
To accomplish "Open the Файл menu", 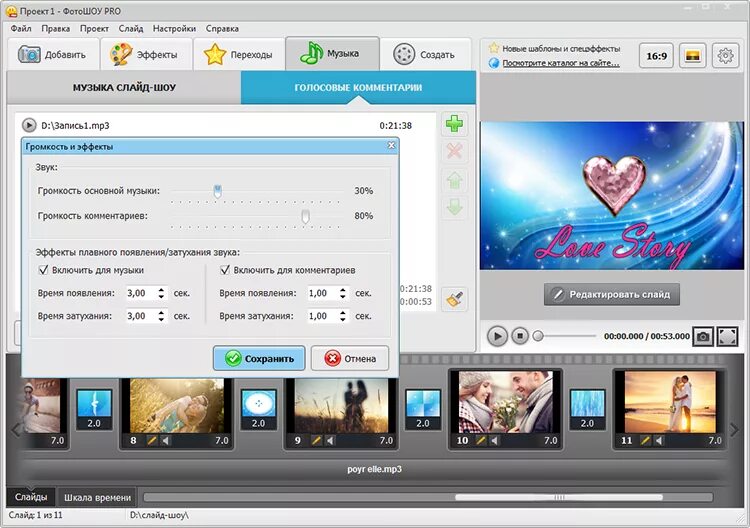I will [21, 29].
